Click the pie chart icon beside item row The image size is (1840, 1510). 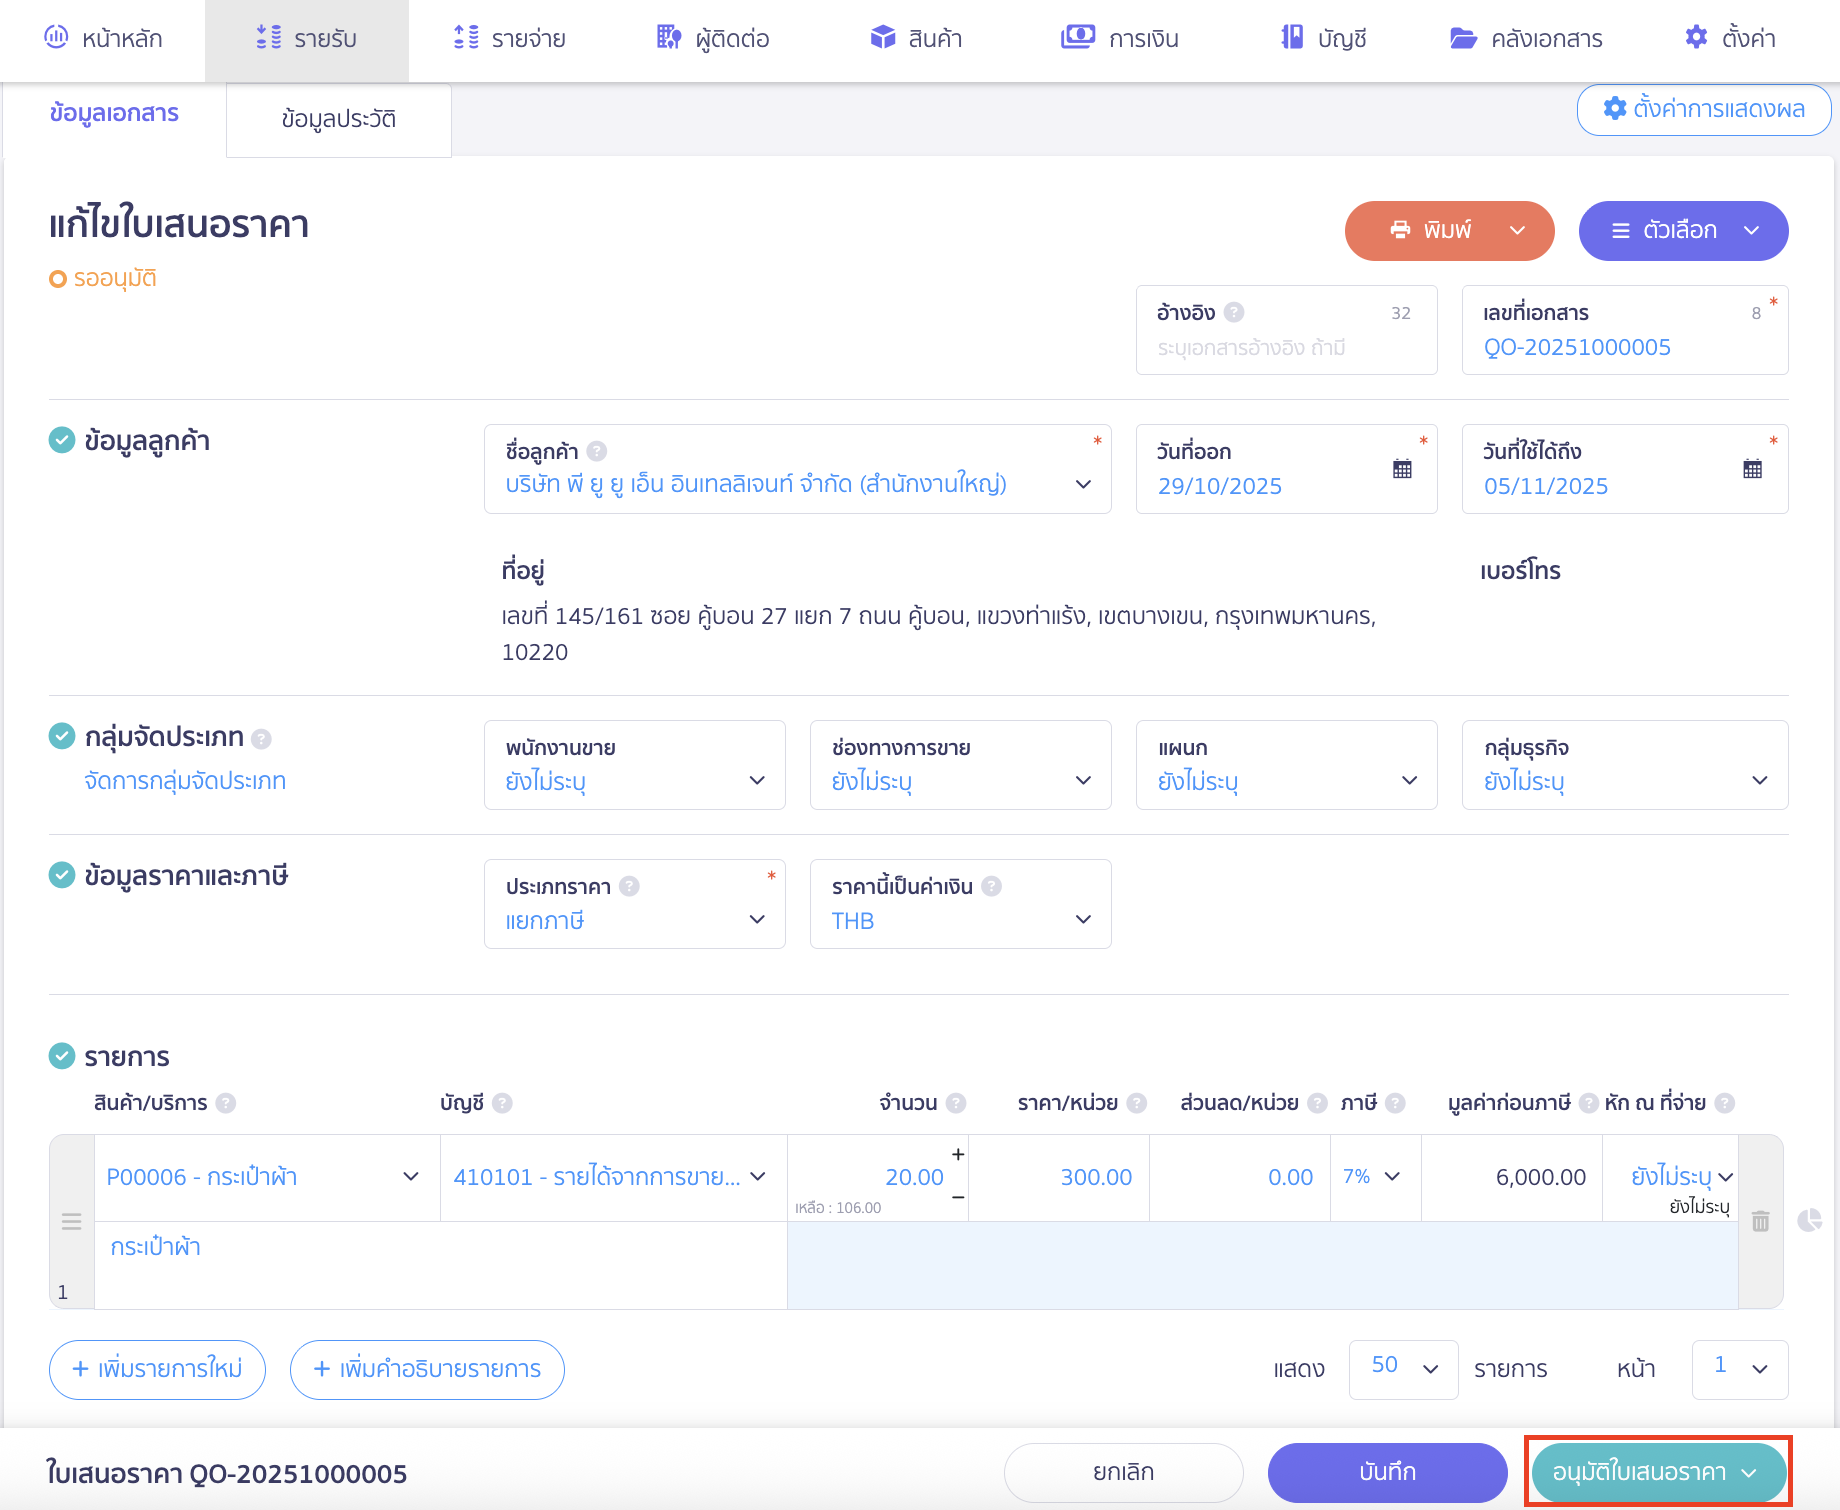coord(1809,1220)
